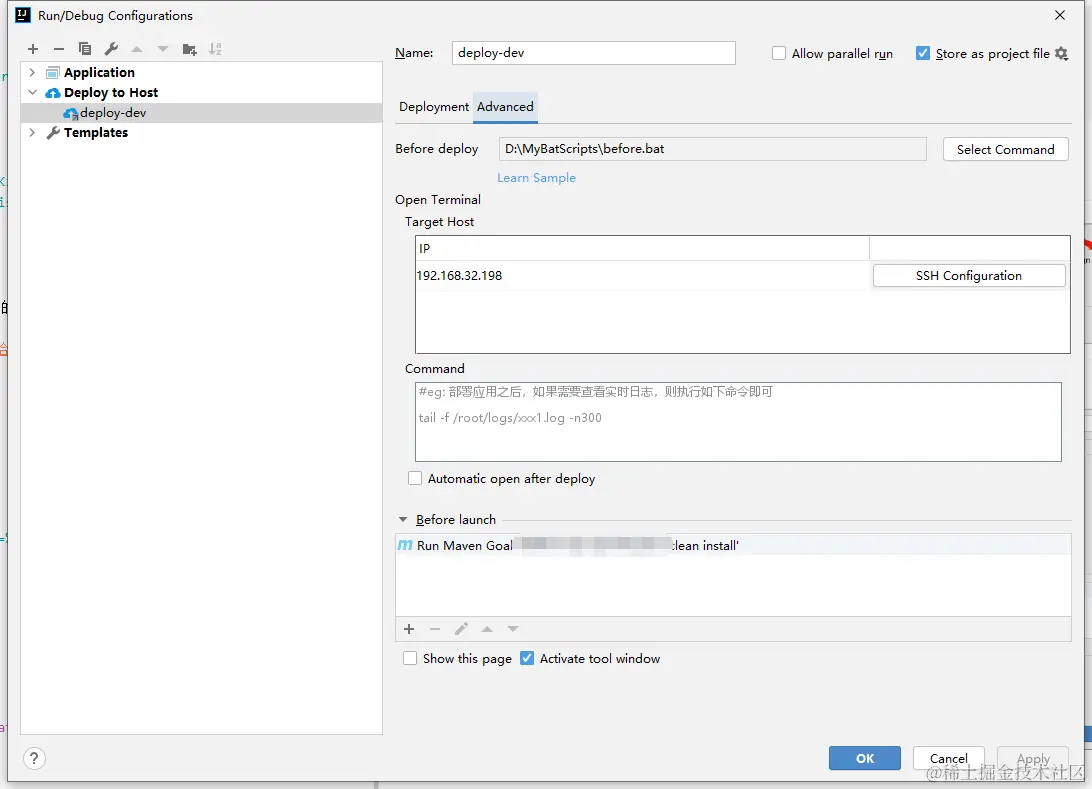Add a new configuration with plus icon
The image size is (1092, 789).
pos(33,49)
